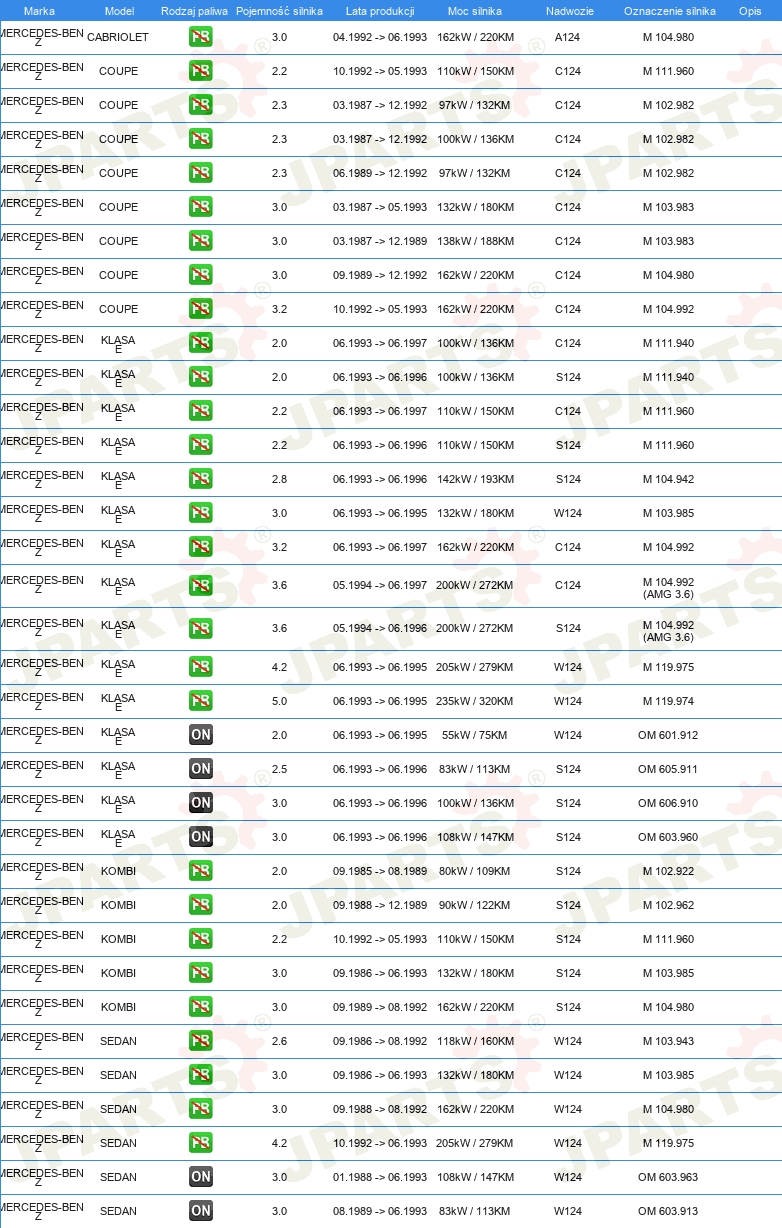Viewport: 782px width, 1228px height.
Task: Click the petrol icon in the SEDAN 4.2 row
Action: point(201,1143)
